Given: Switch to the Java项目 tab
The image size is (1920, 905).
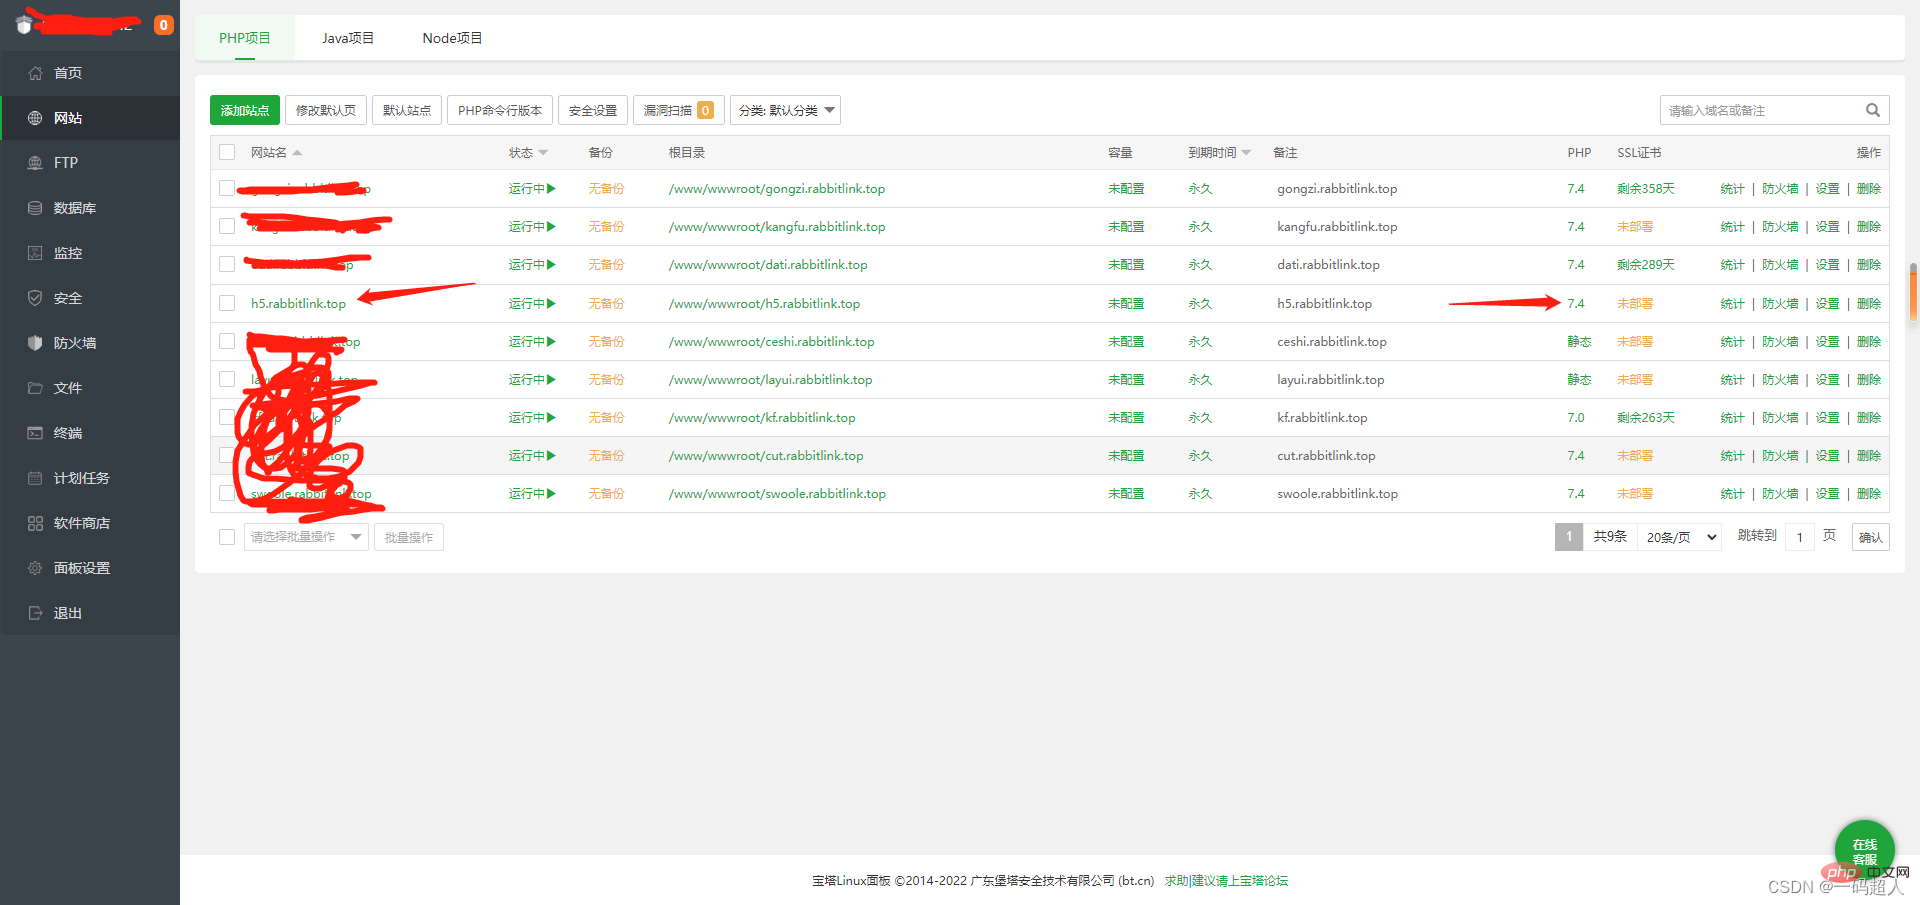Looking at the screenshot, I should point(348,38).
